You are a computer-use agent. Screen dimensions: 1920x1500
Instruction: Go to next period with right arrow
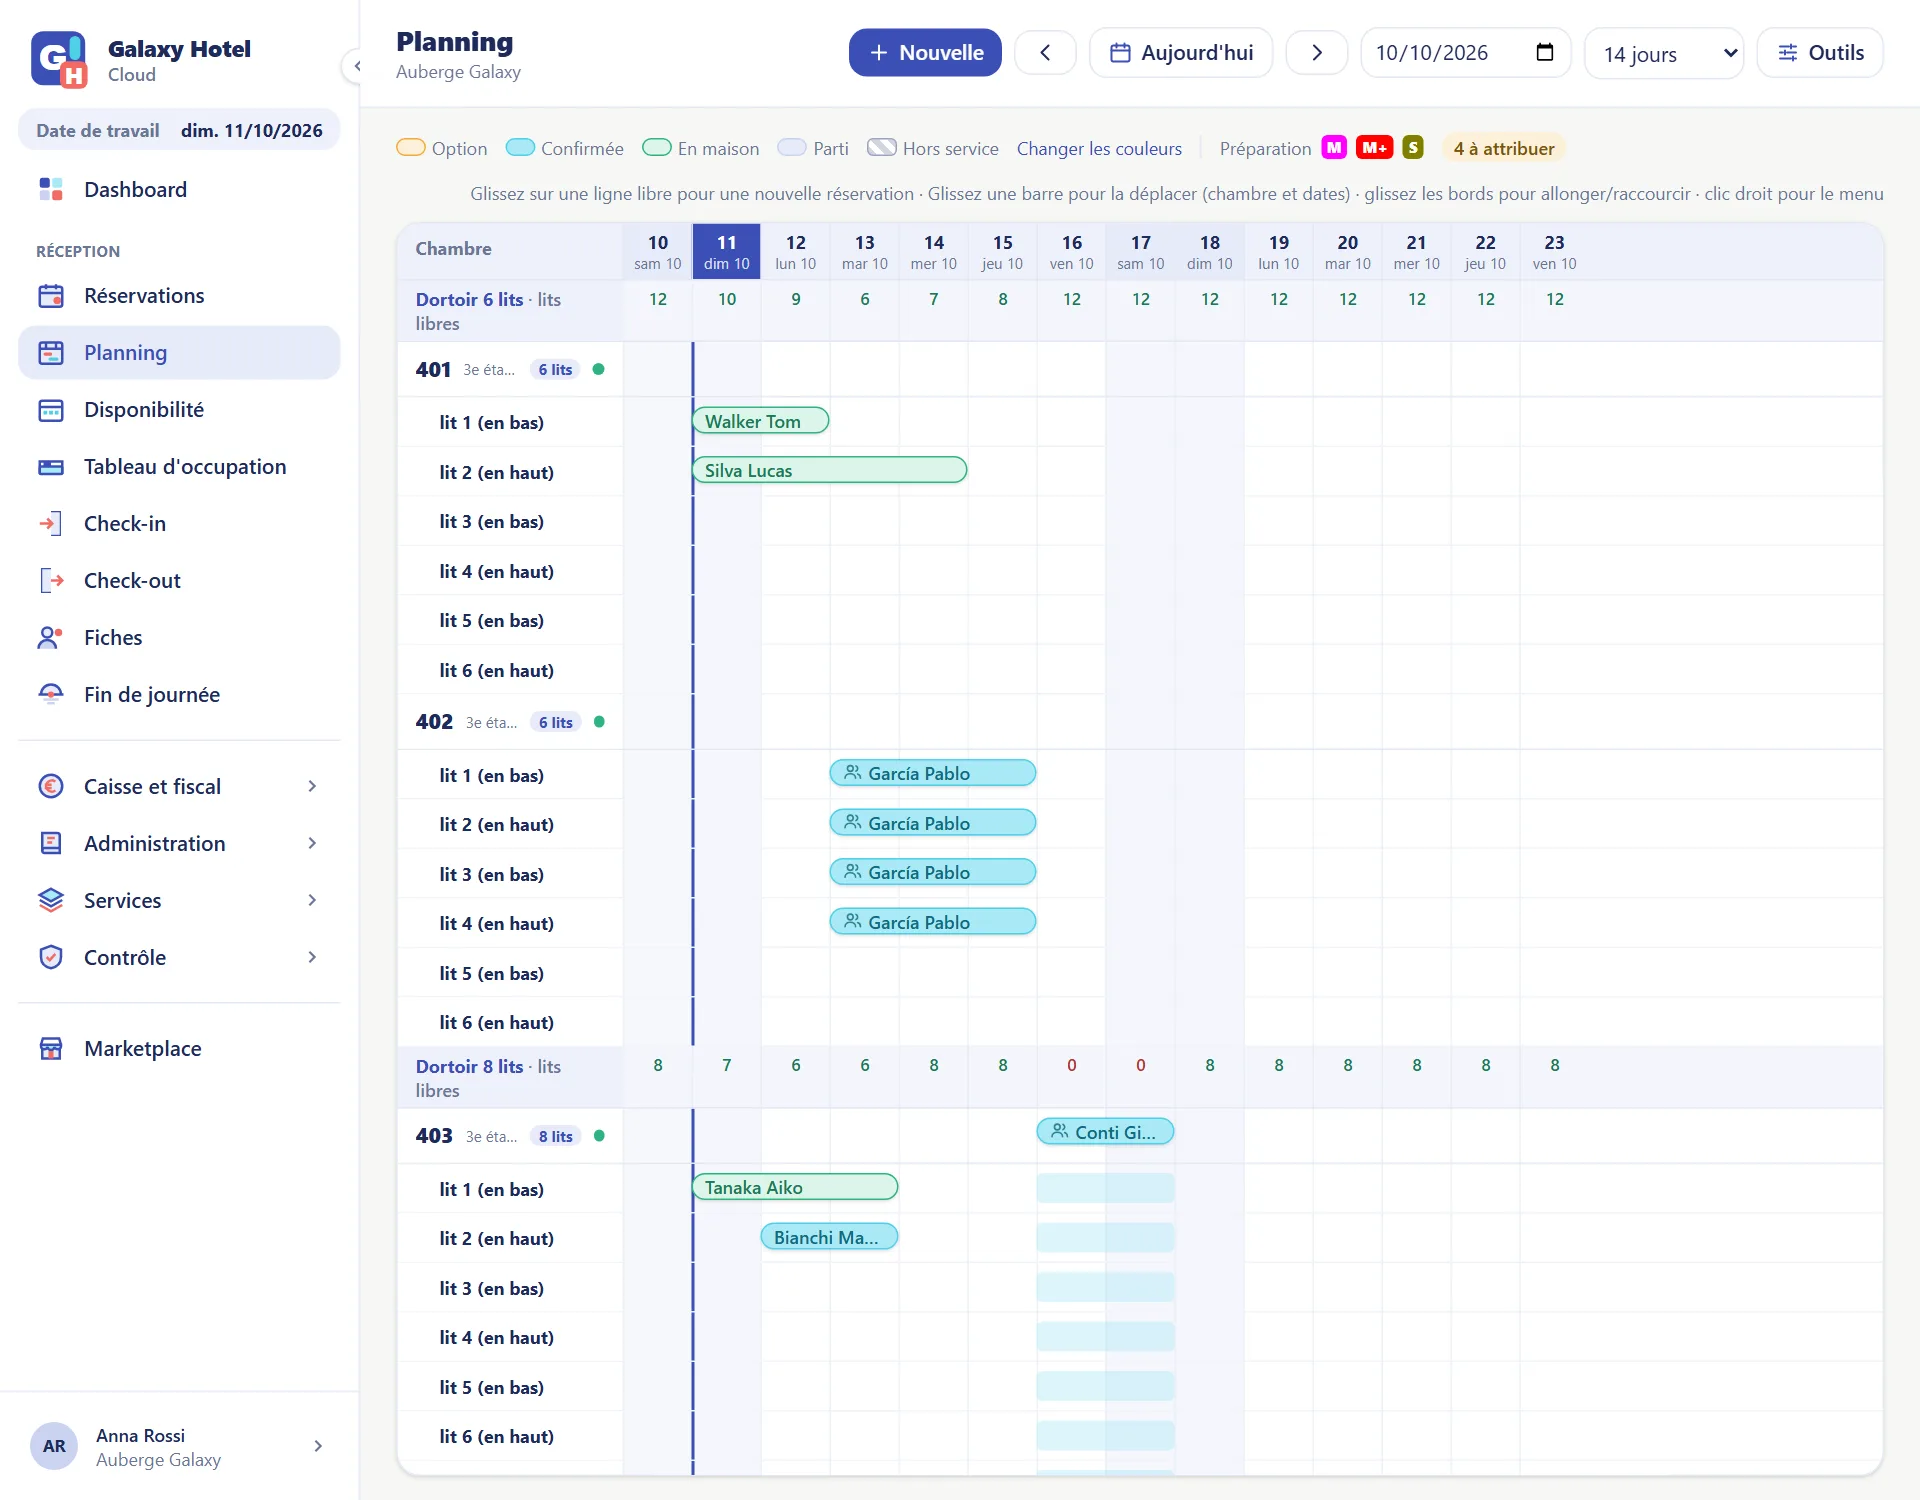[x=1317, y=52]
